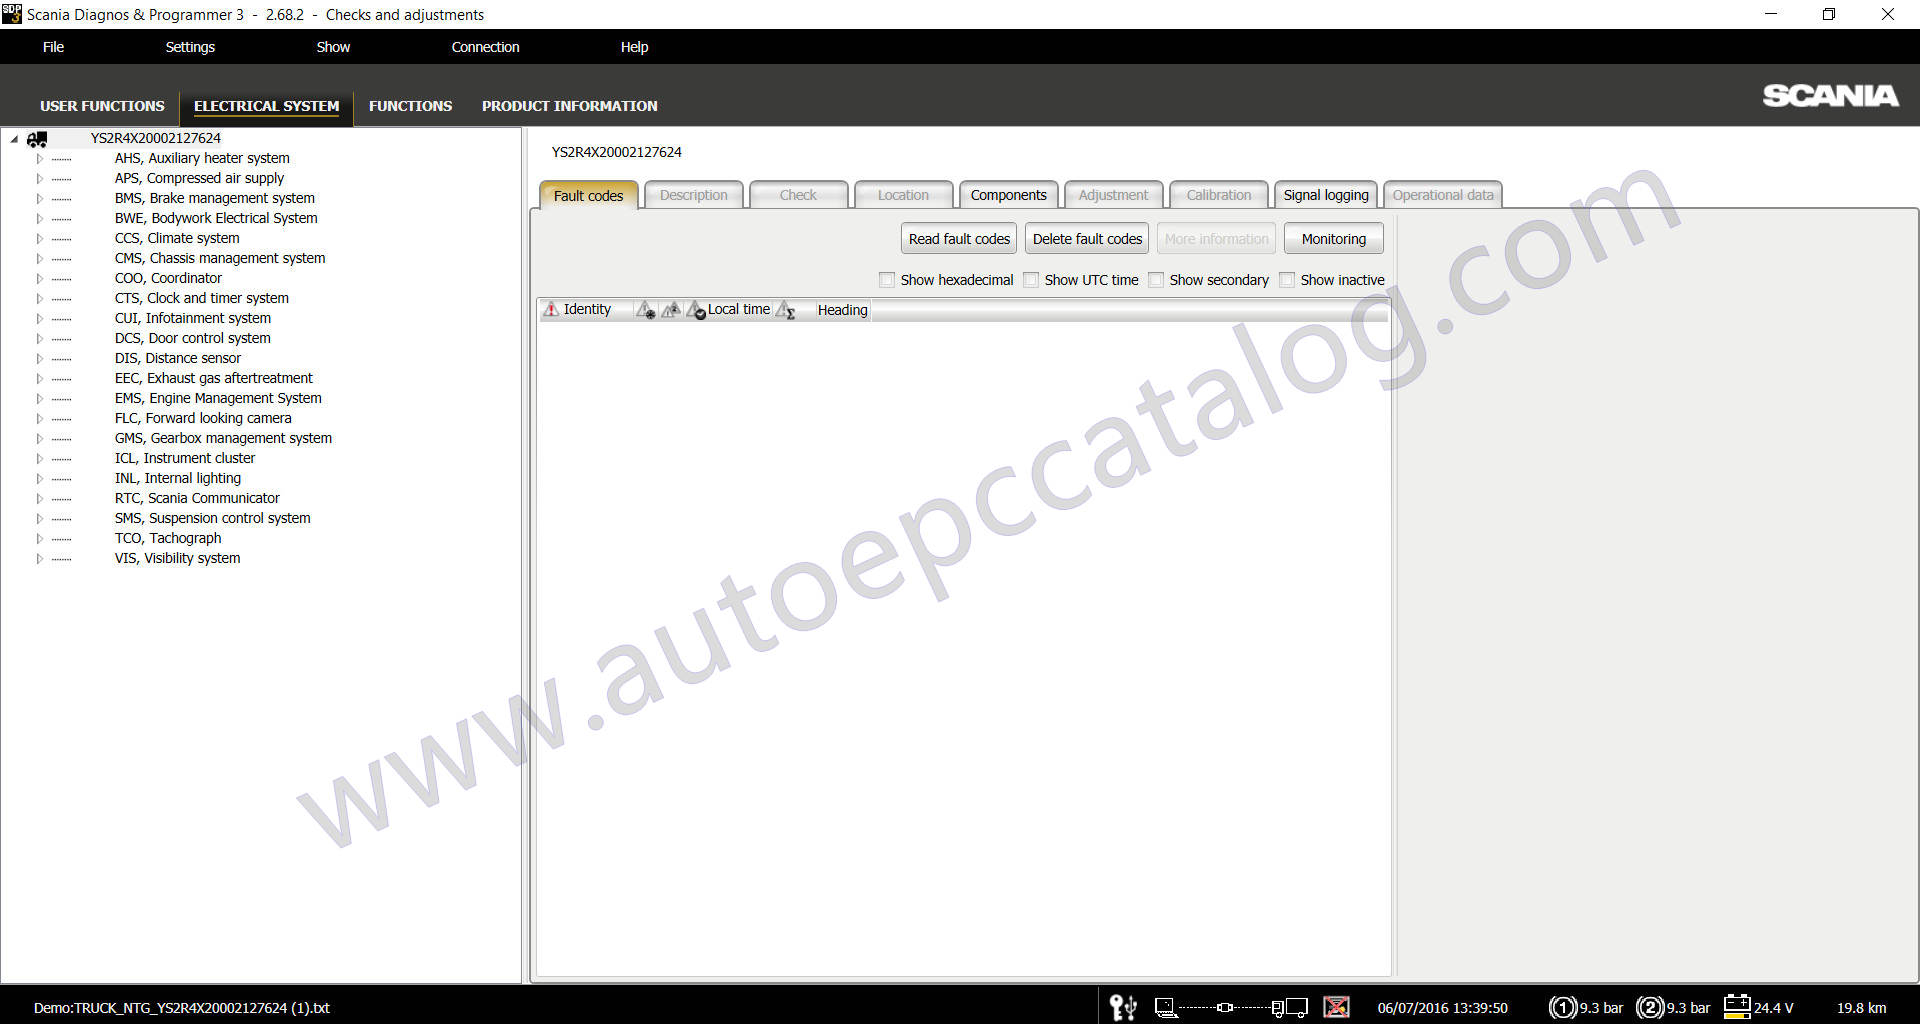
Task: Tick the Show UTC time checkbox
Action: 1031,280
